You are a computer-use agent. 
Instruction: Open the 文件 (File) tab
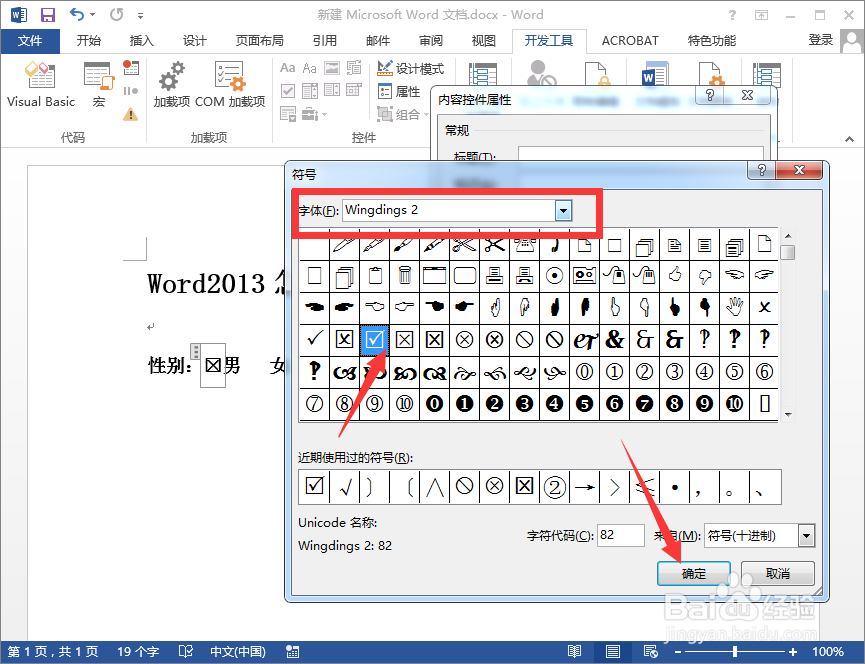(30, 41)
